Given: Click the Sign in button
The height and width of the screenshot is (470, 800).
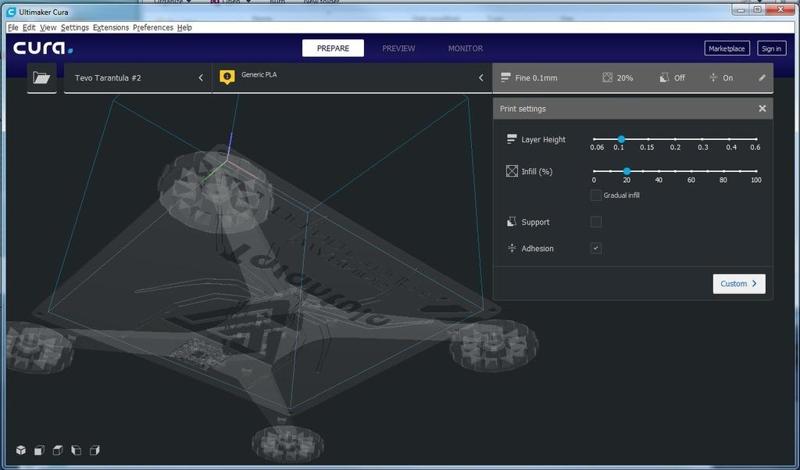Looking at the screenshot, I should (x=771, y=48).
